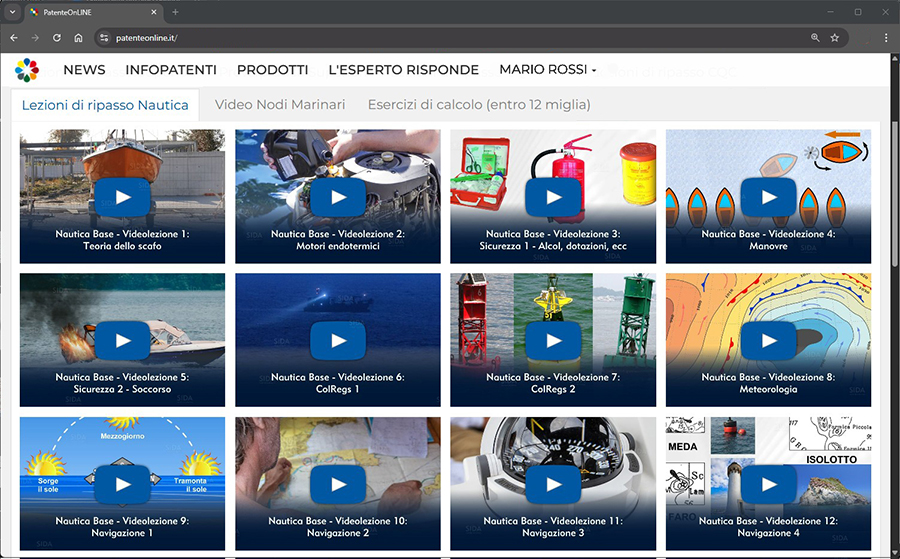Start Videolezione 4 Manovre play button
Viewport: 900px width, 559px height.
click(x=768, y=197)
